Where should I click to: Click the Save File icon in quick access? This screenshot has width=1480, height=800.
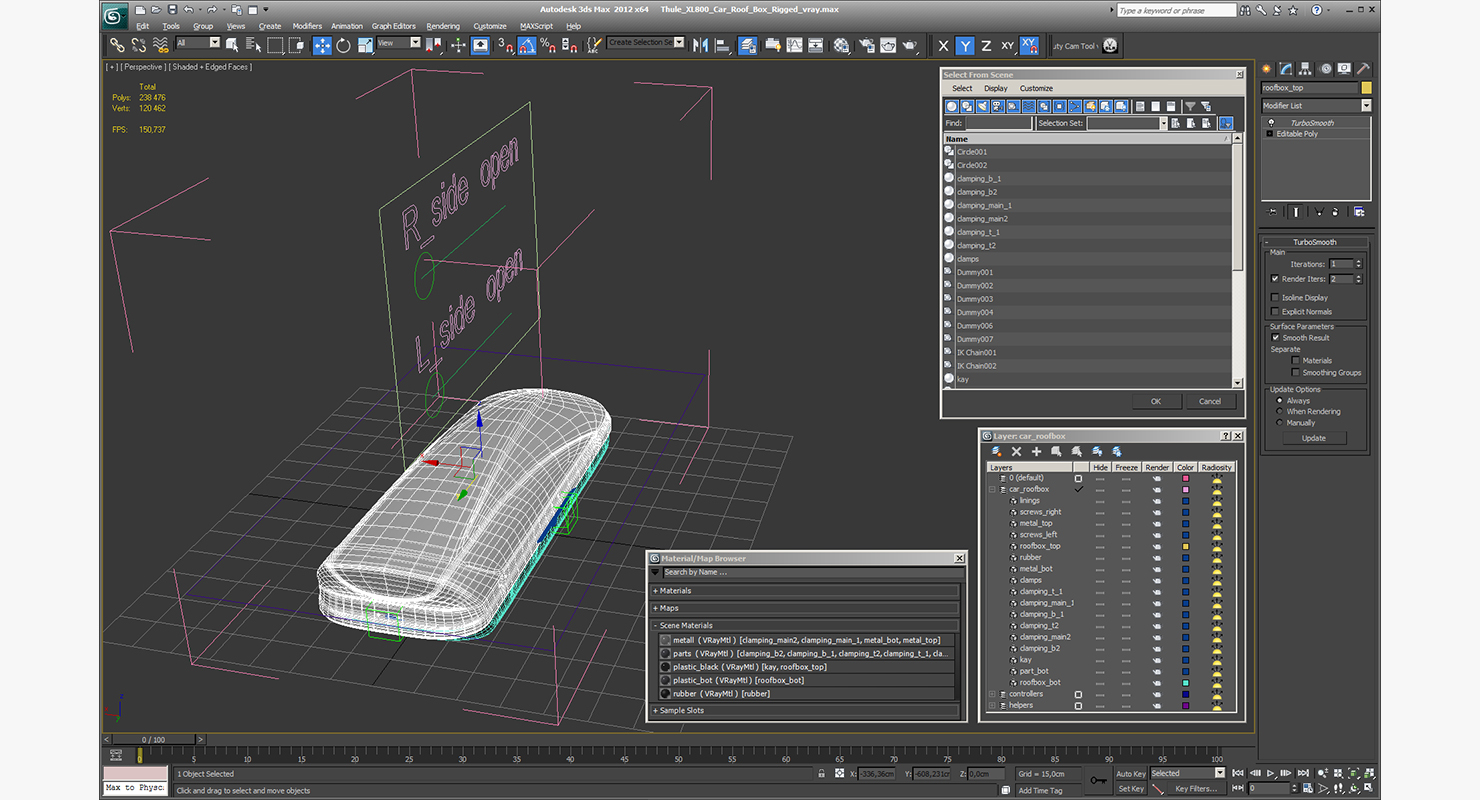[171, 10]
